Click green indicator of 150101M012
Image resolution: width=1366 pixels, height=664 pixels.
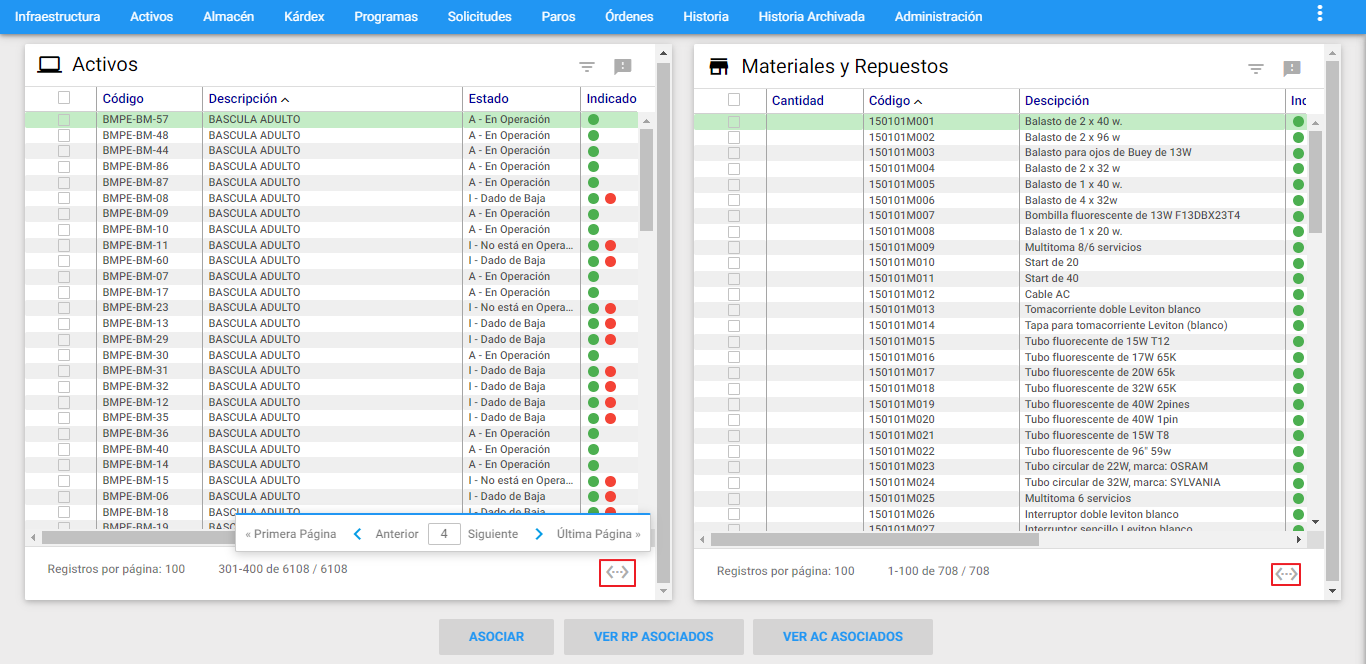click(x=1298, y=295)
